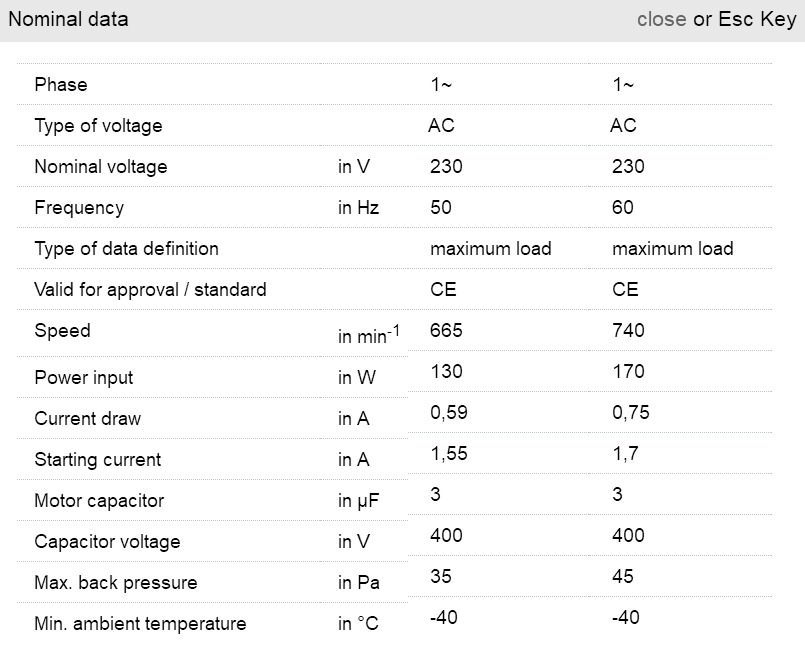
Task: Click Valid for approval / standard label
Action: [150, 290]
